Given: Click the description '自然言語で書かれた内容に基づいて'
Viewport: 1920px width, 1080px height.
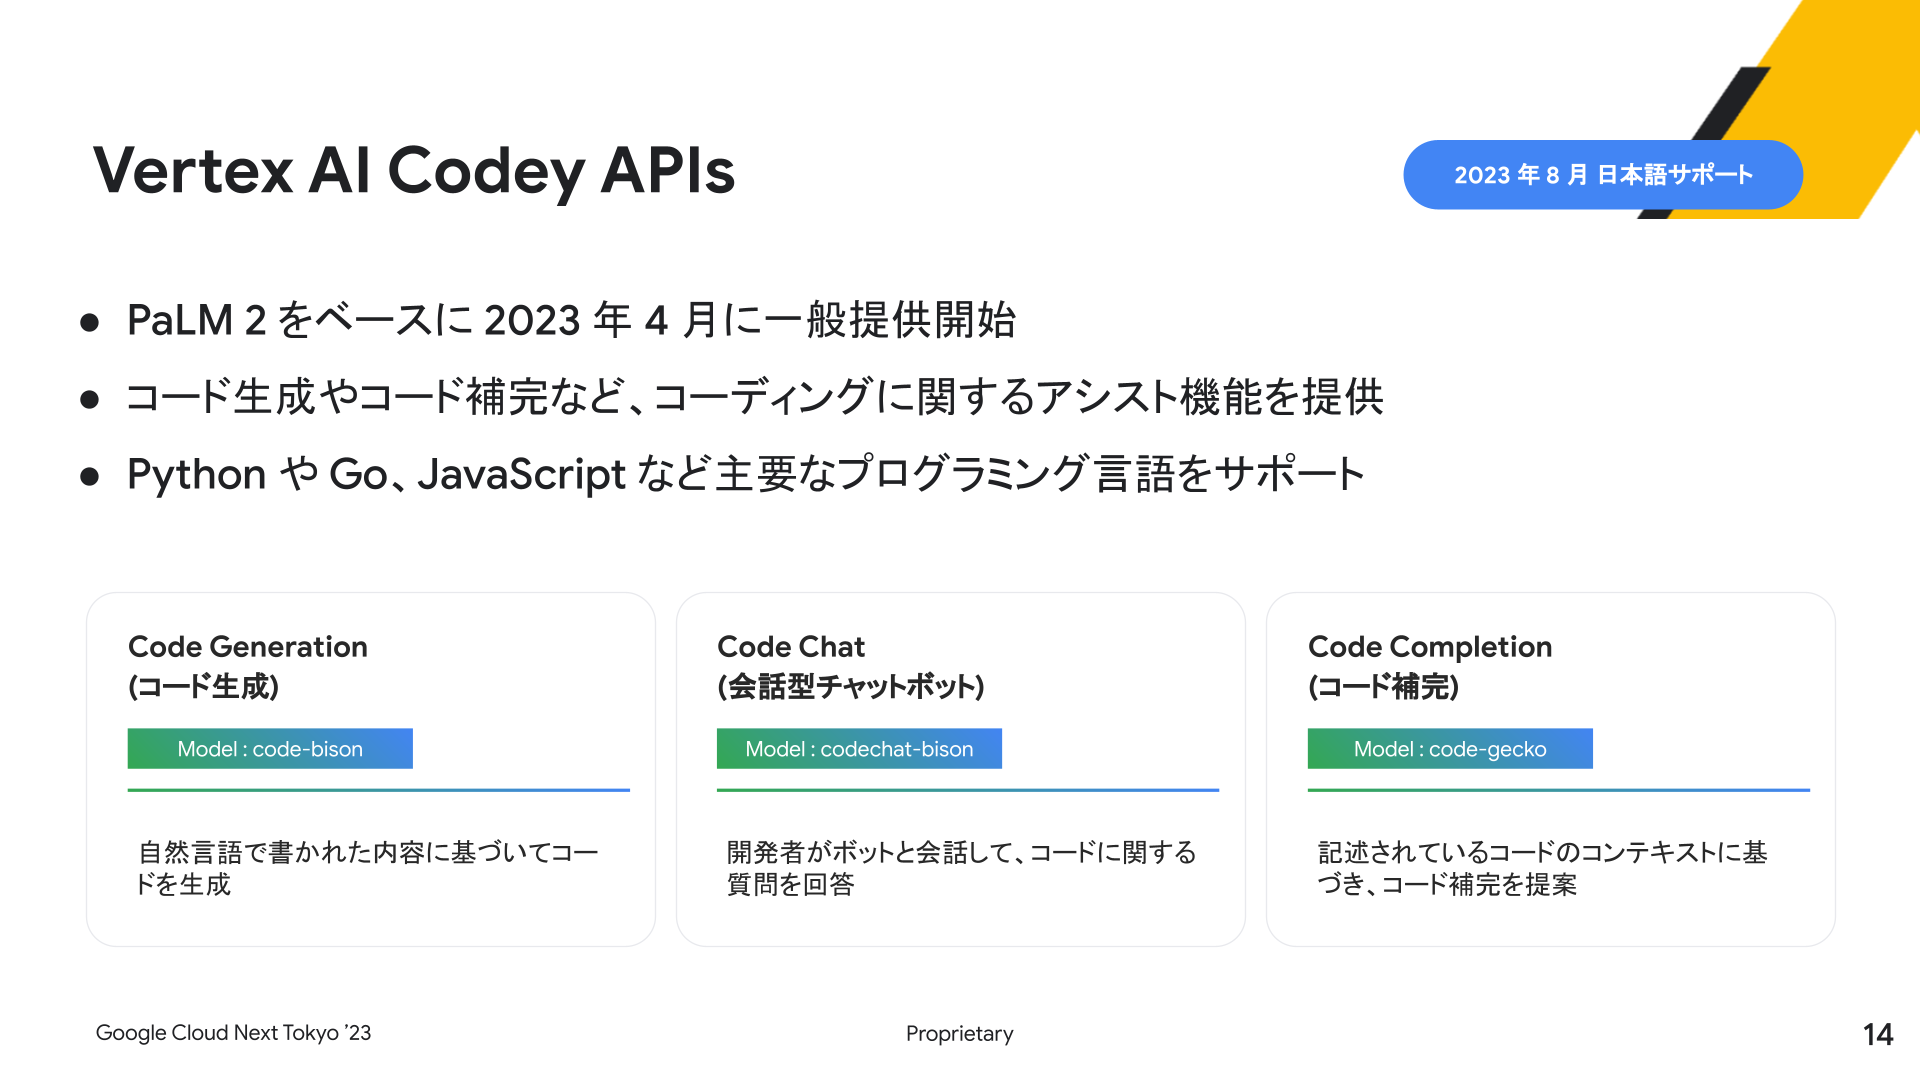Looking at the screenshot, I should tap(368, 868).
